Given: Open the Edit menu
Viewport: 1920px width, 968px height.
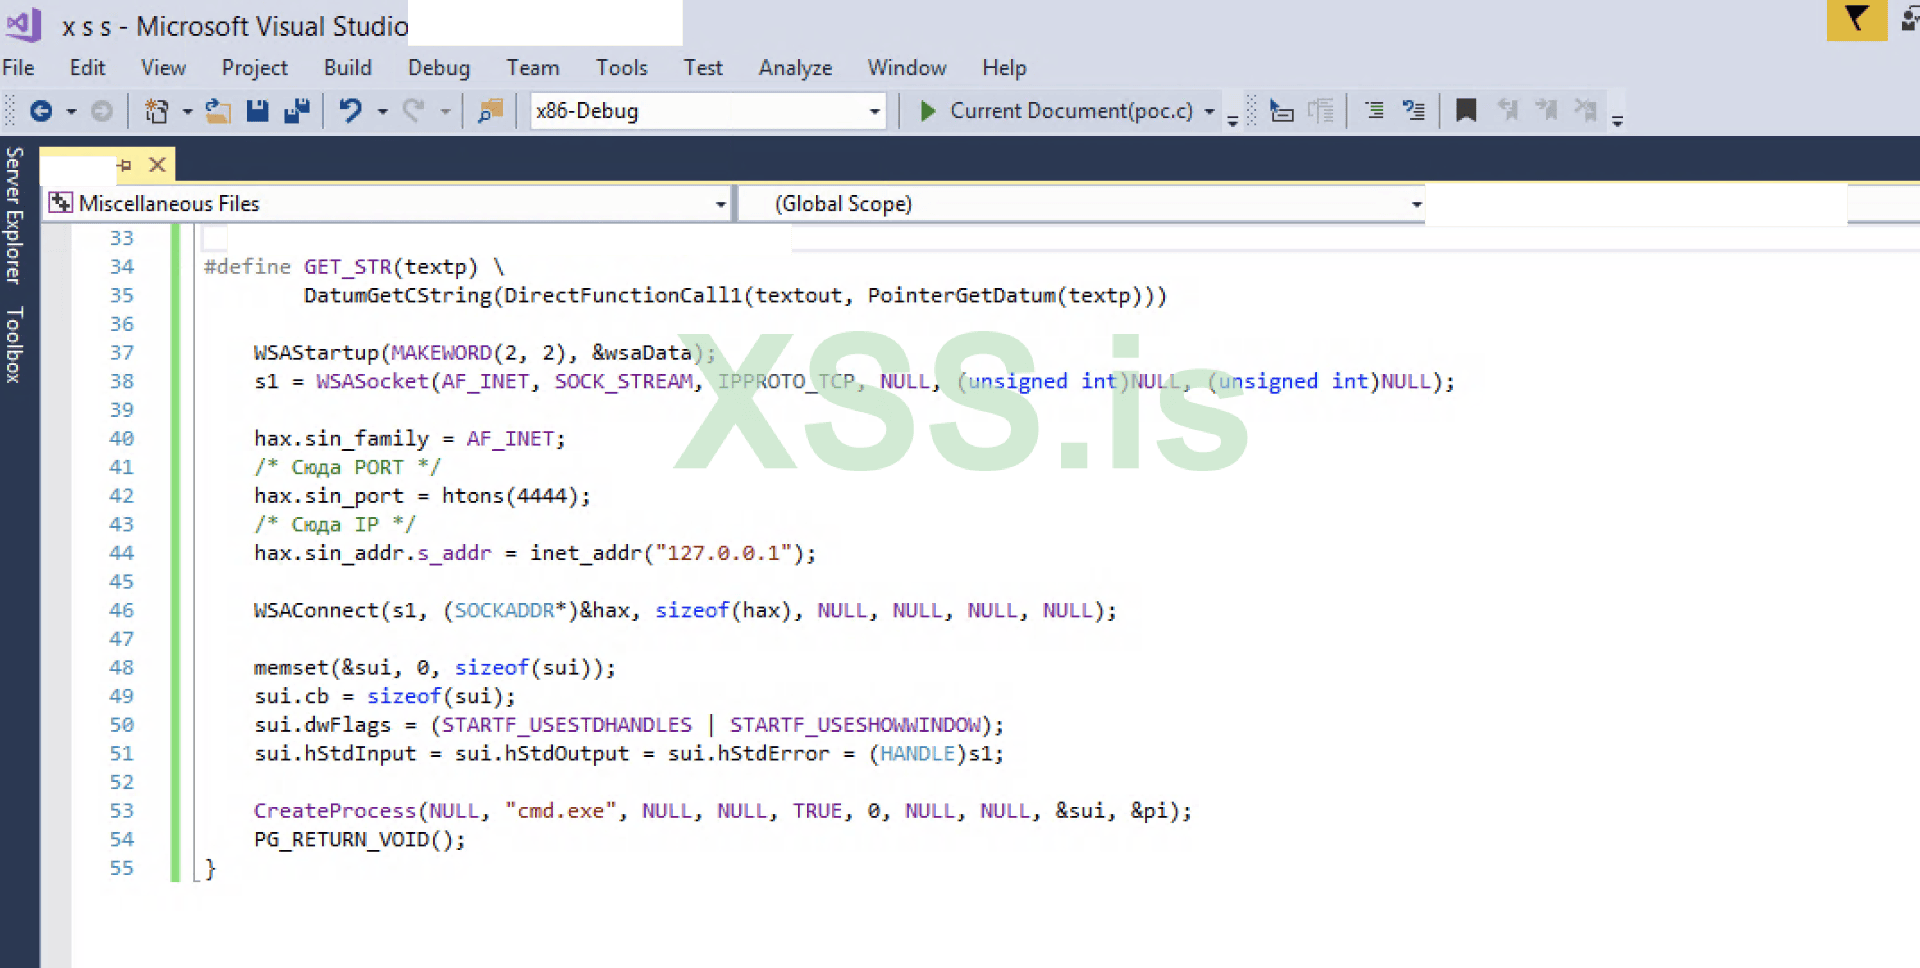Looking at the screenshot, I should [87, 67].
